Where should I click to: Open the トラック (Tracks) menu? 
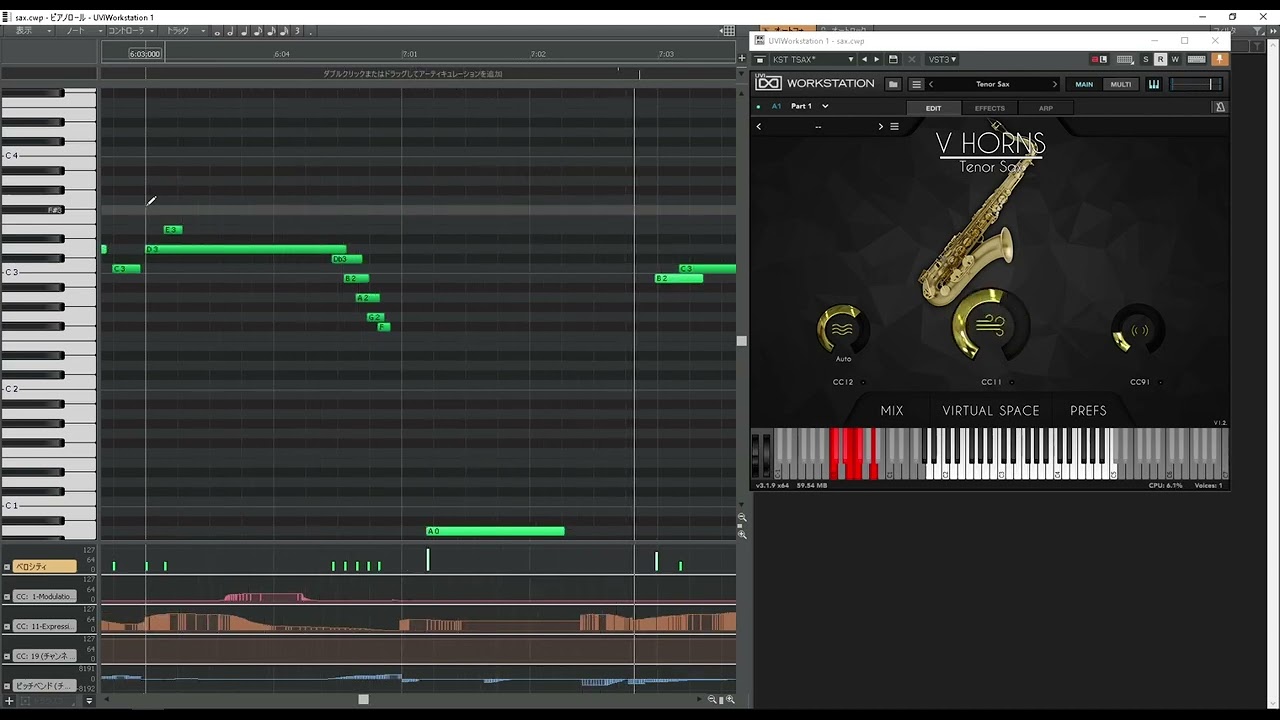click(x=184, y=31)
